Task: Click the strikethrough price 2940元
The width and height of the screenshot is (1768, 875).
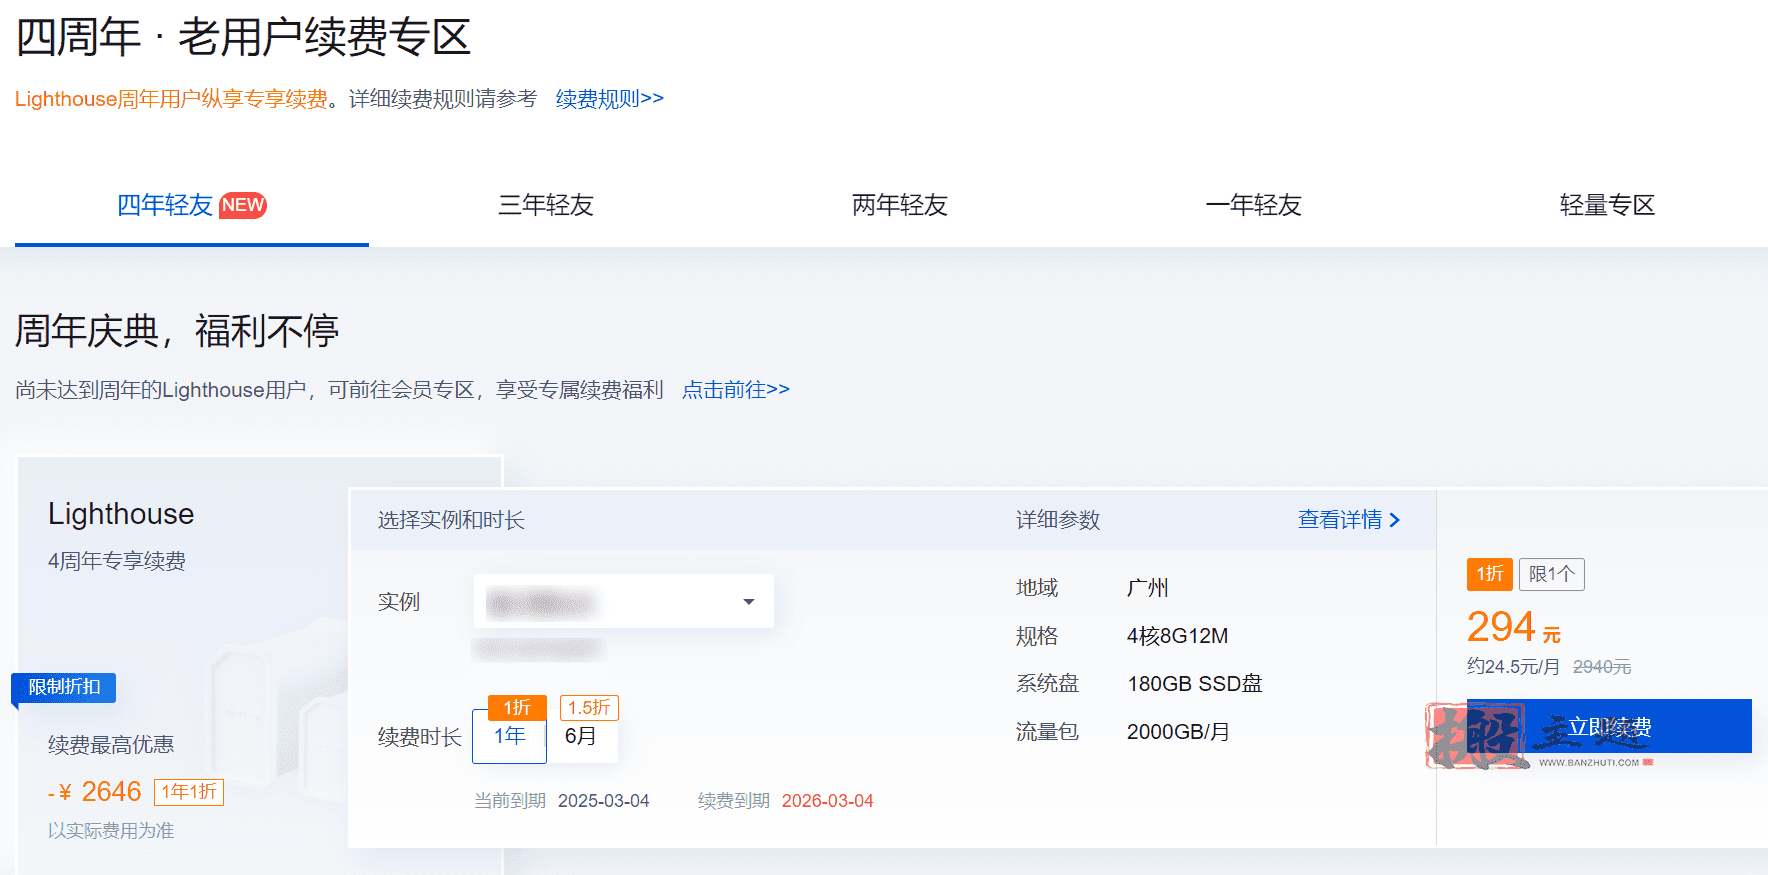Action: tap(1602, 667)
